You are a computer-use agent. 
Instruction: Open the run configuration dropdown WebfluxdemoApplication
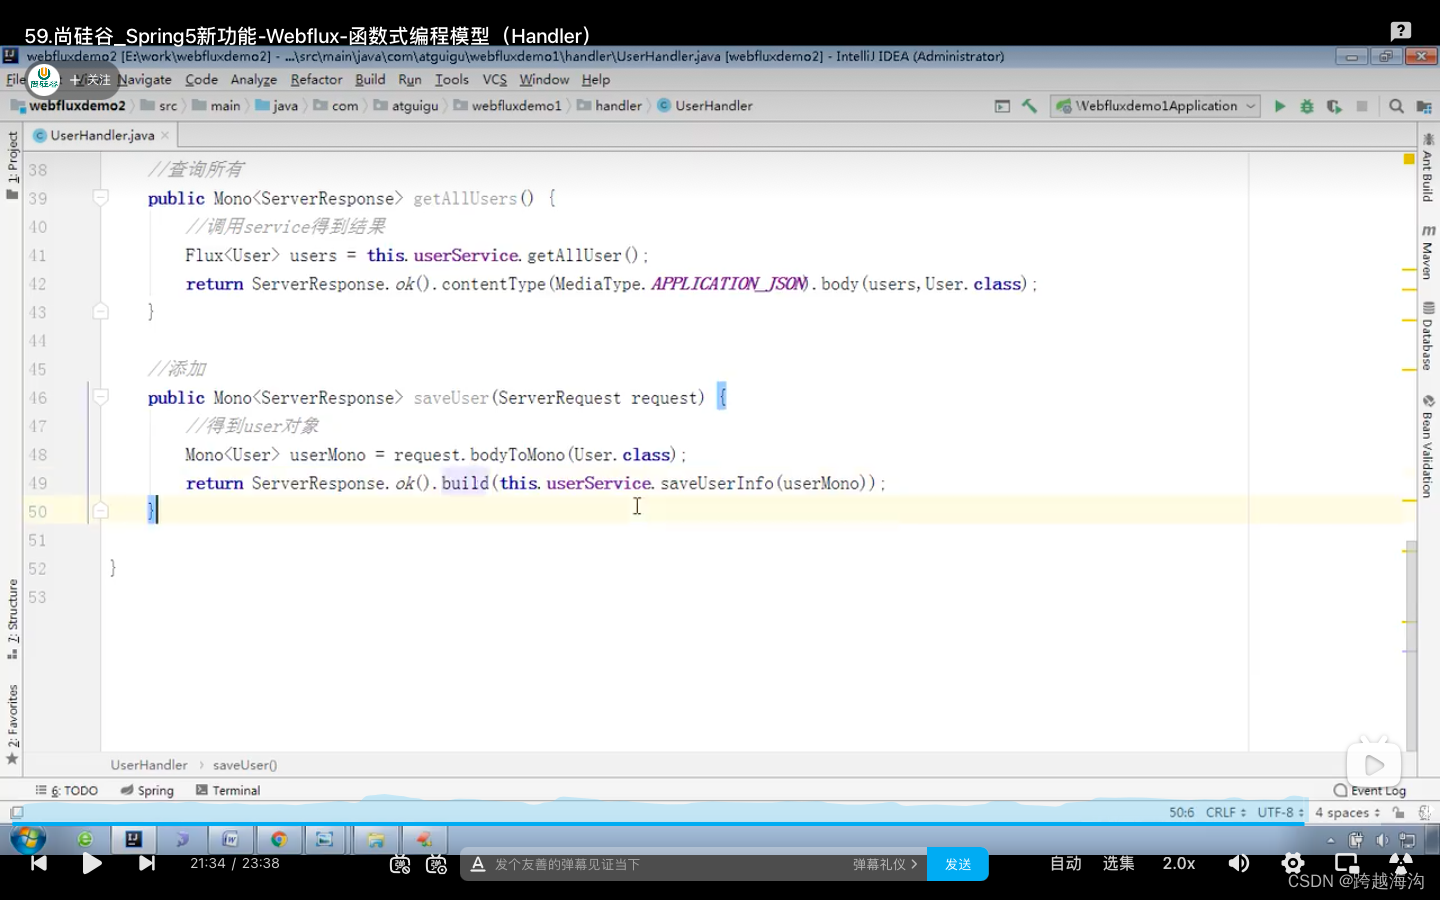1156,106
